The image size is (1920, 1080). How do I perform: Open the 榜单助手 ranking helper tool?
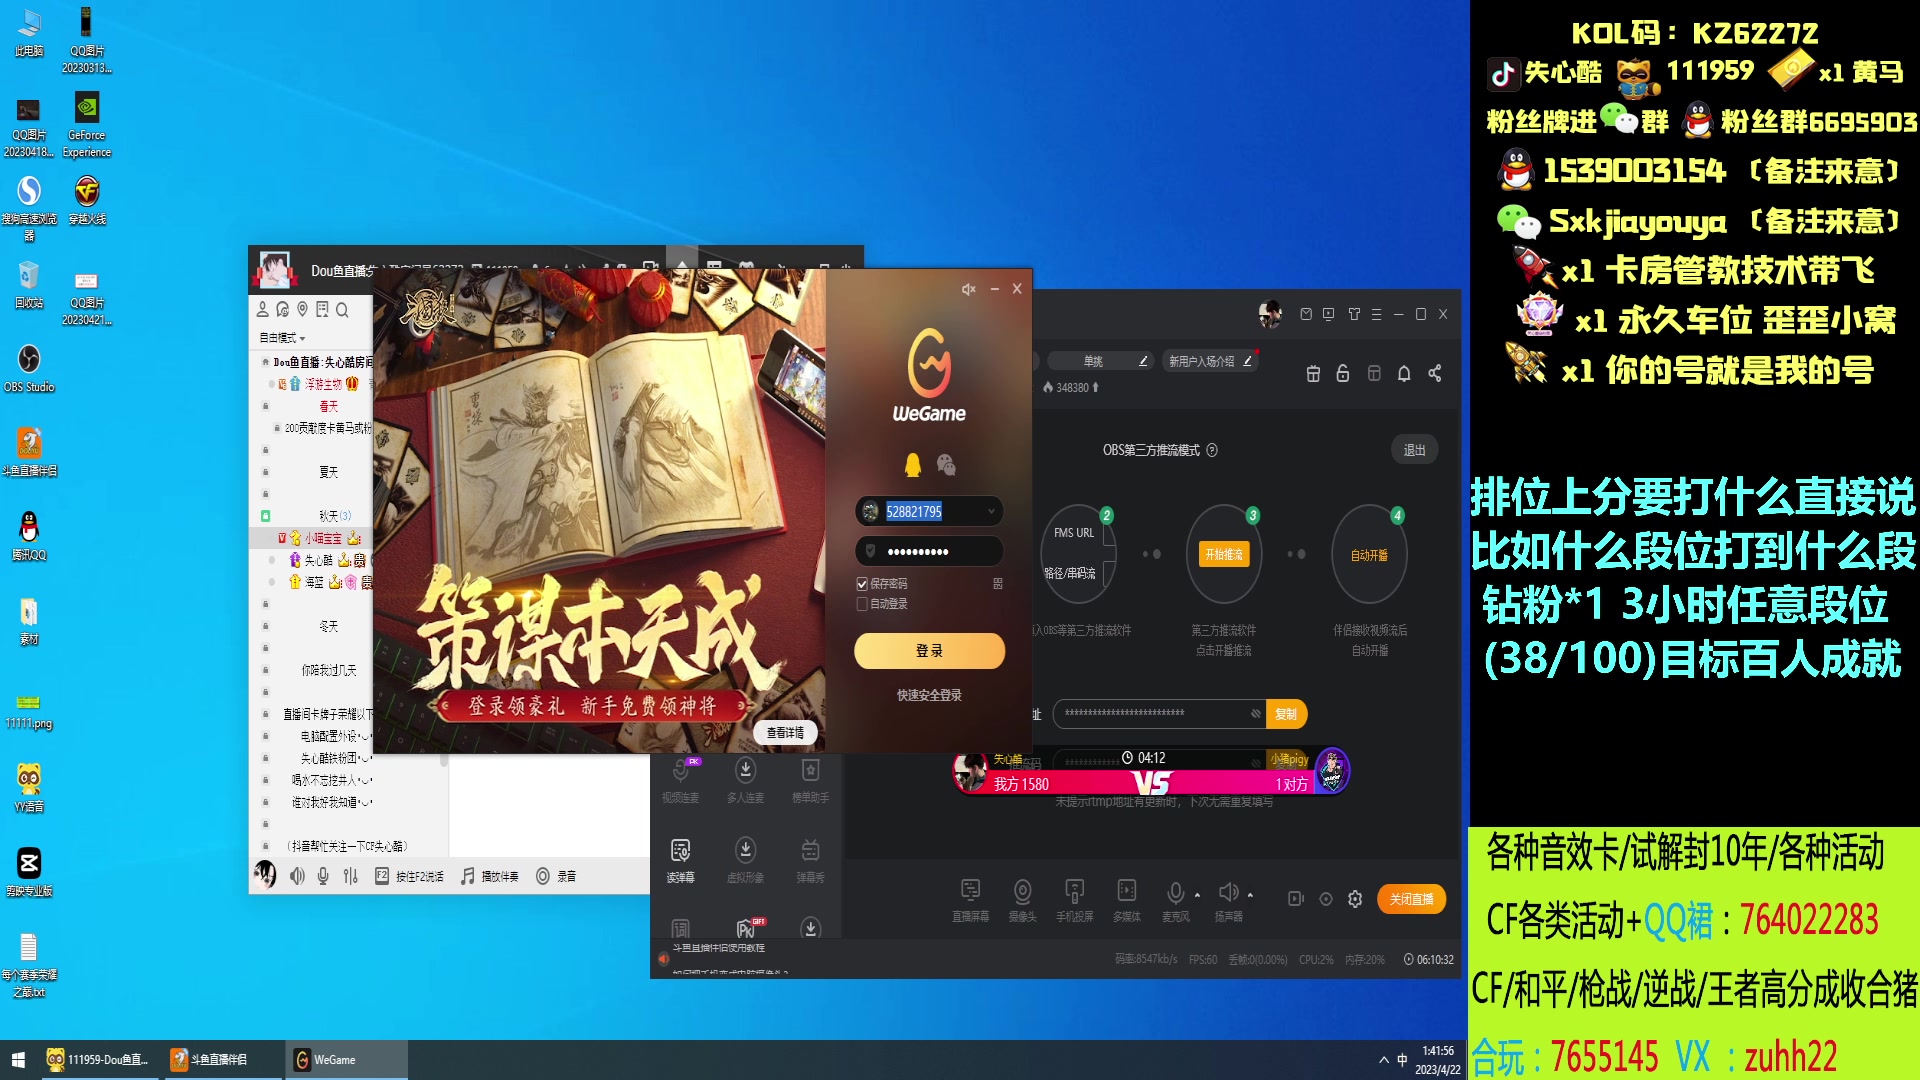tap(810, 781)
